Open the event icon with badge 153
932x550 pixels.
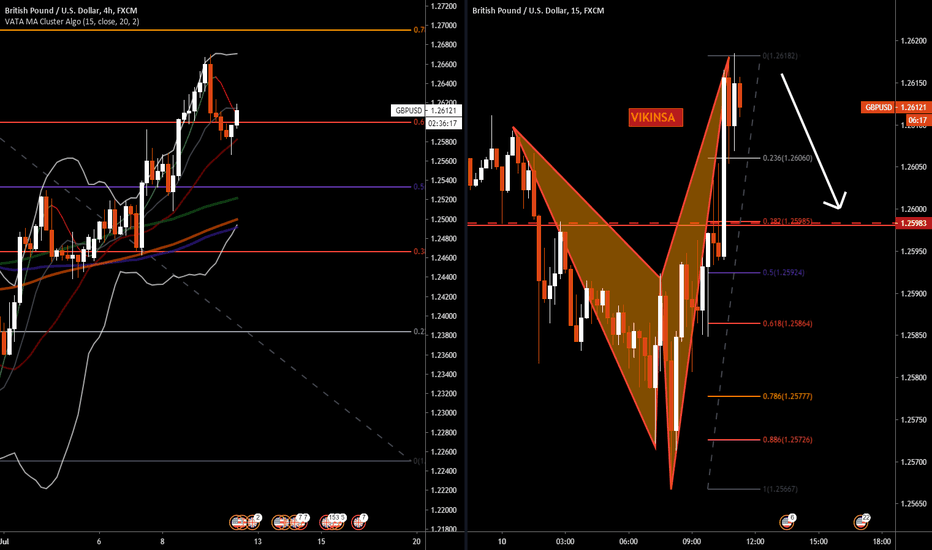330,522
